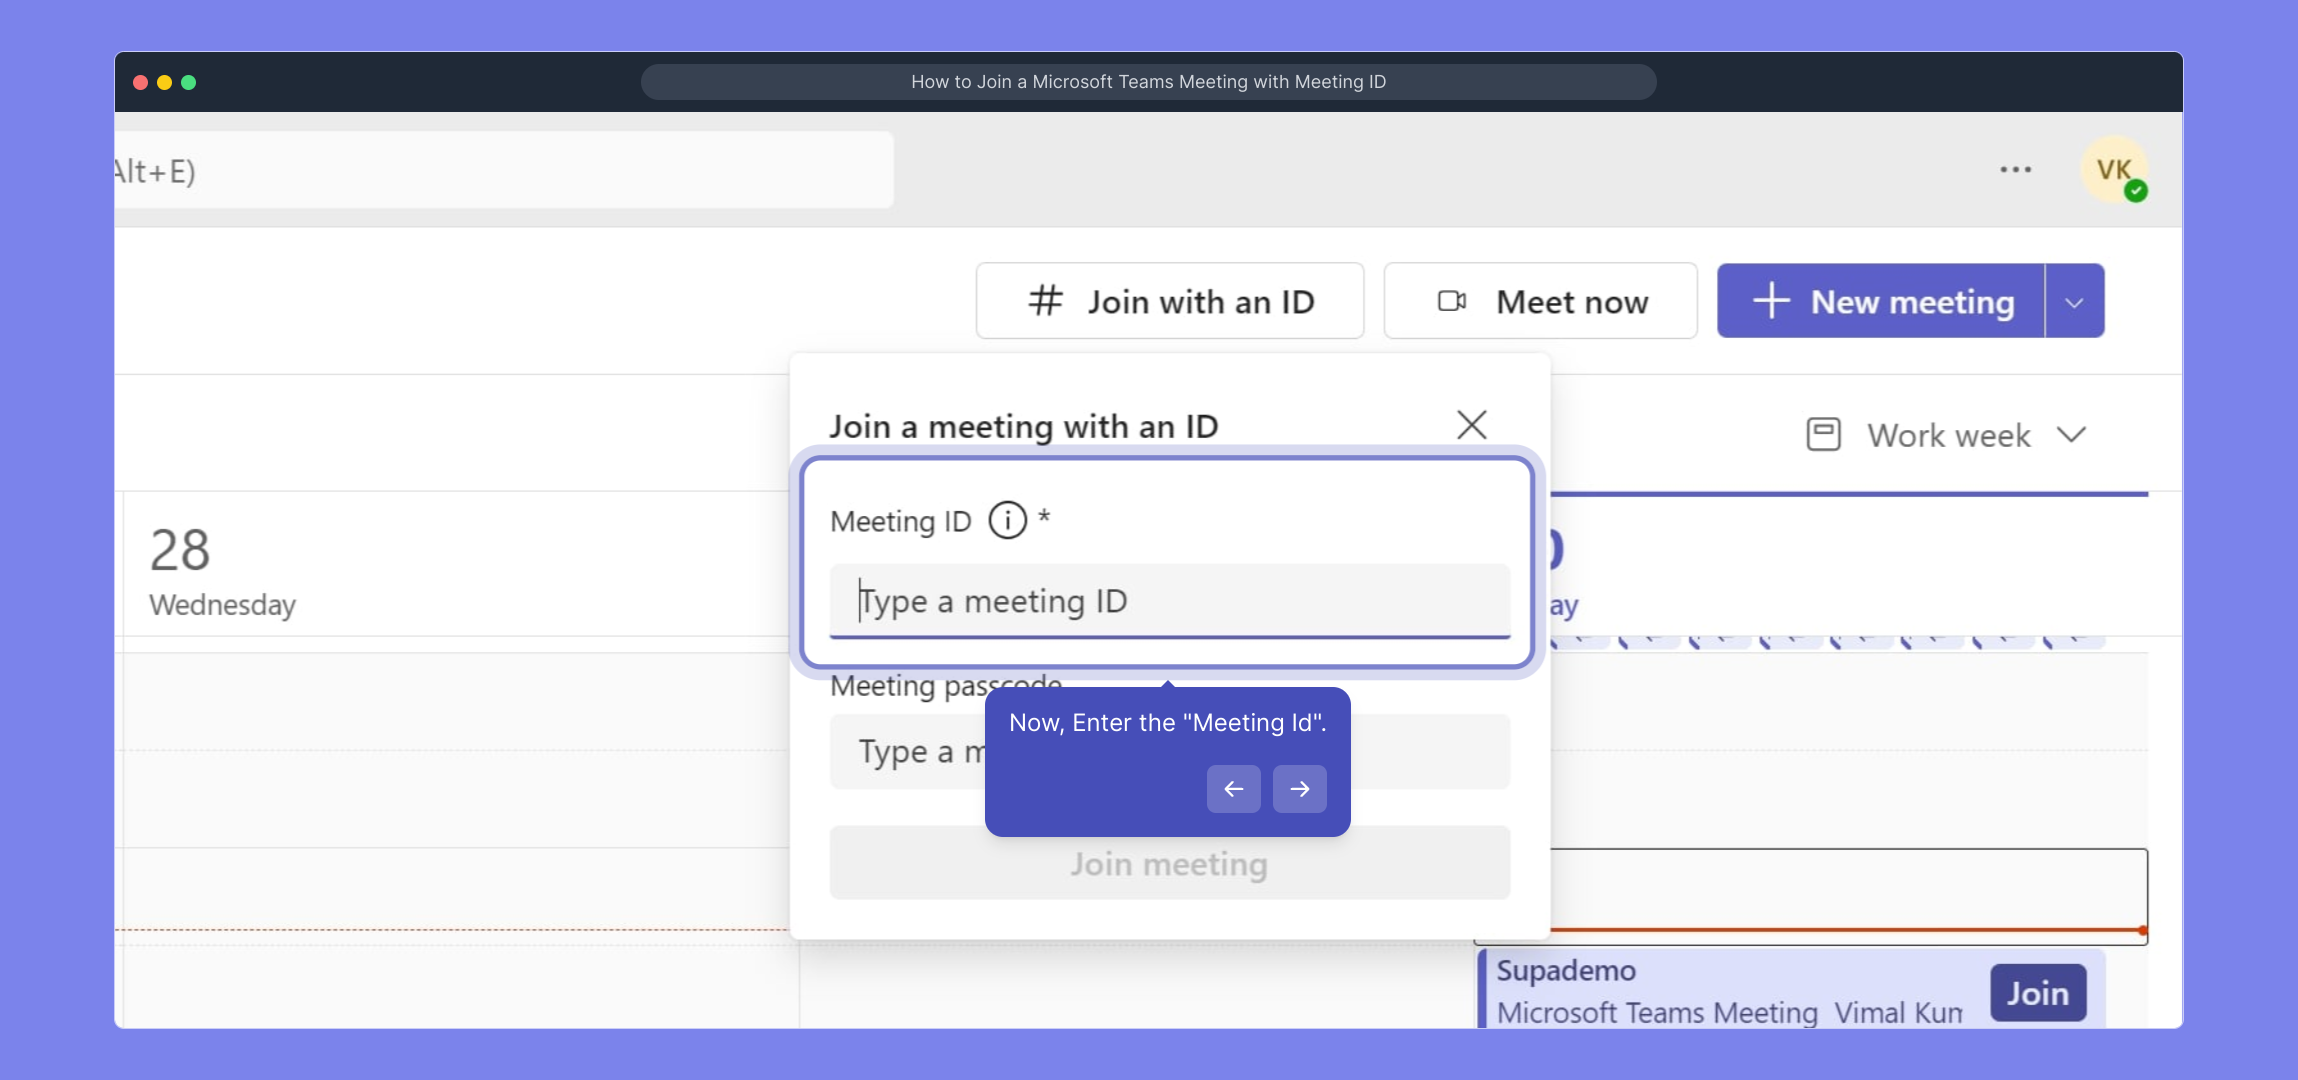Expand the New meeting dropdown arrow
Screen dimensions: 2298x1080
2074,302
